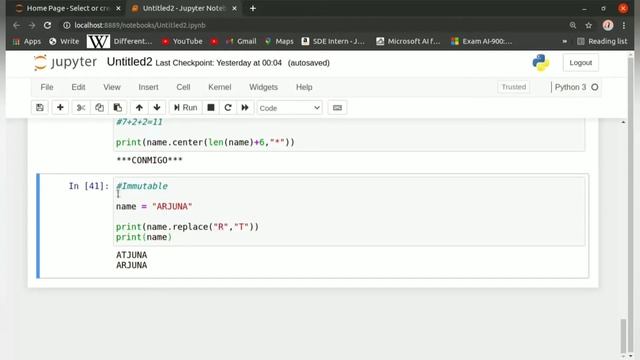The image size is (640, 360).
Task: Go back in browser history
Action: (16, 25)
